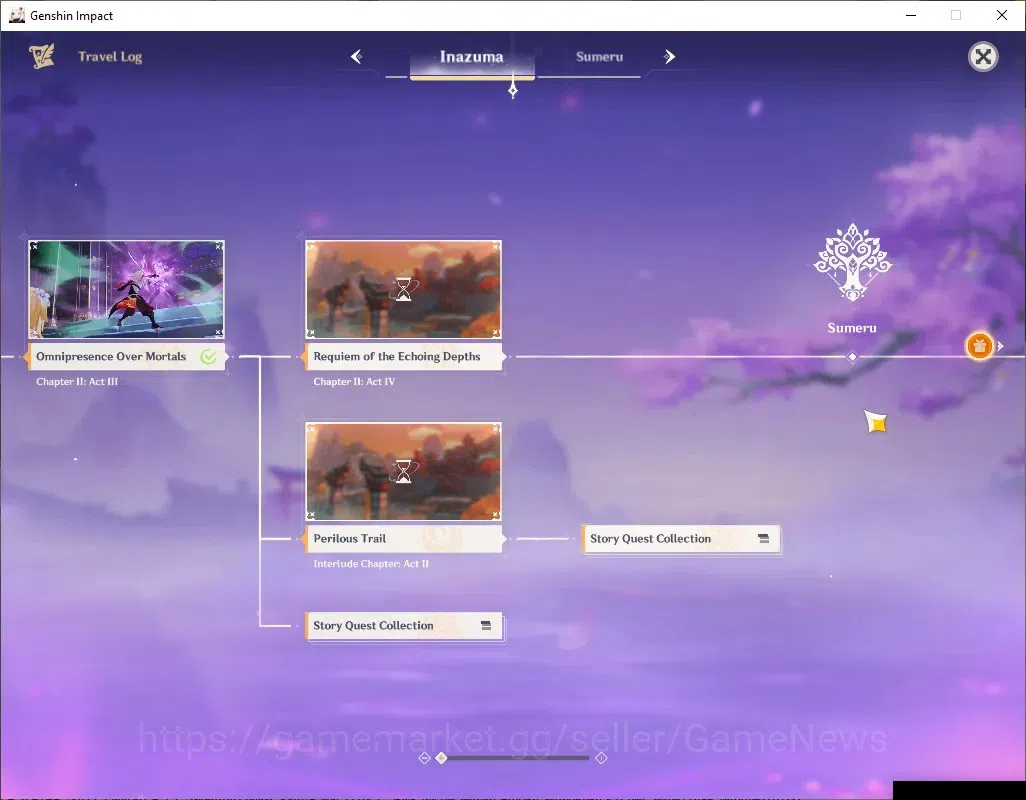This screenshot has height=800, width=1026.
Task: Go to previous region with left arrow
Action: click(357, 57)
